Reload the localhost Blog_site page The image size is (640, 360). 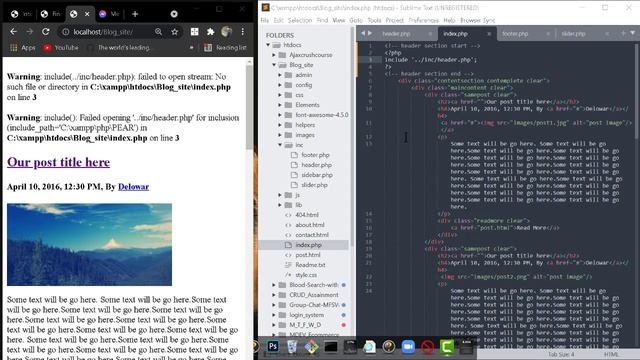click(46, 32)
